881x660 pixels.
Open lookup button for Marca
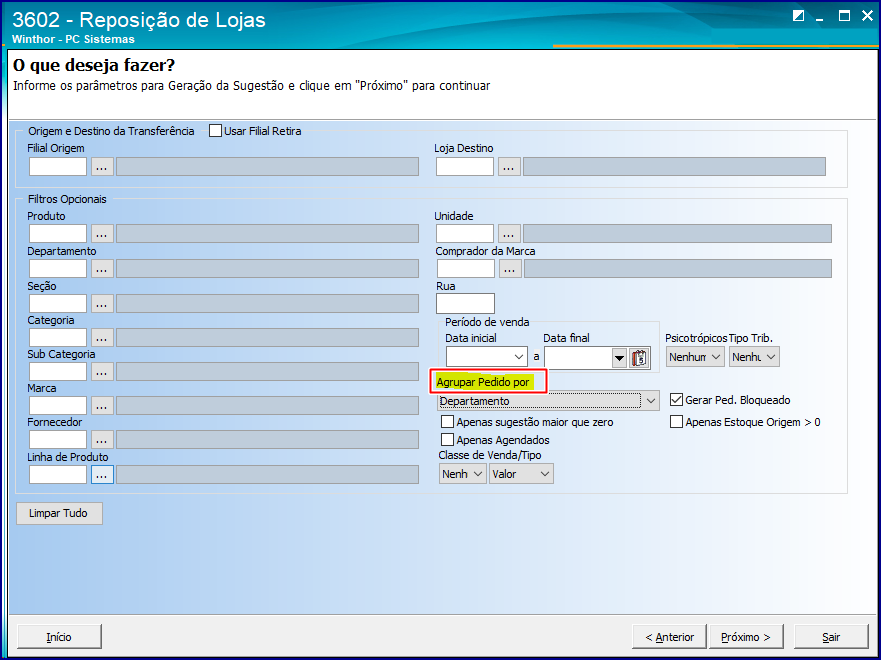(102, 406)
